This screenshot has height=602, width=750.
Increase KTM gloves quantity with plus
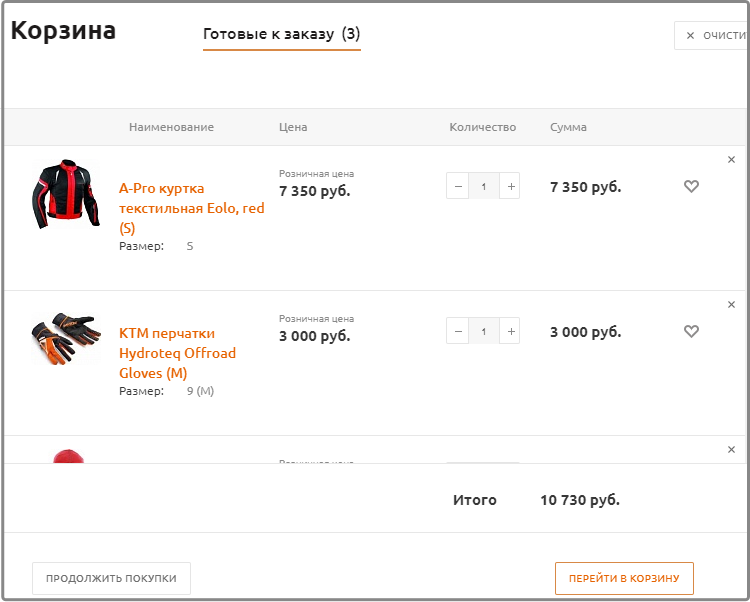point(510,331)
